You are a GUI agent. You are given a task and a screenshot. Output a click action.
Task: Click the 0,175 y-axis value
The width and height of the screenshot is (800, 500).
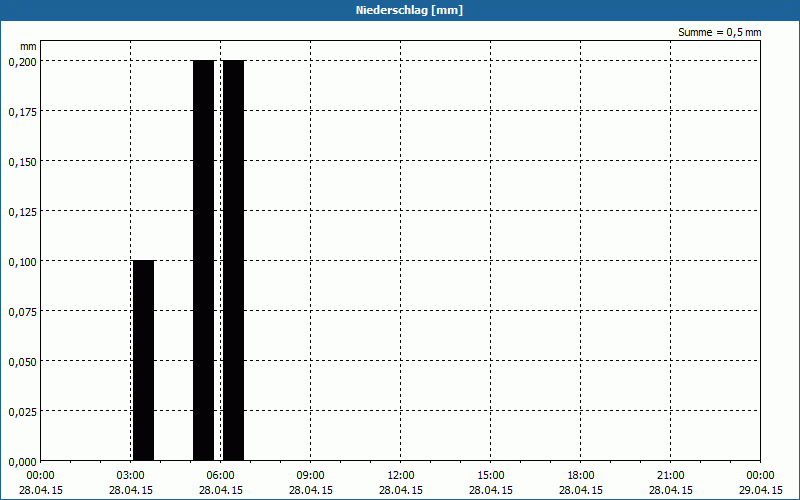(x=22, y=112)
